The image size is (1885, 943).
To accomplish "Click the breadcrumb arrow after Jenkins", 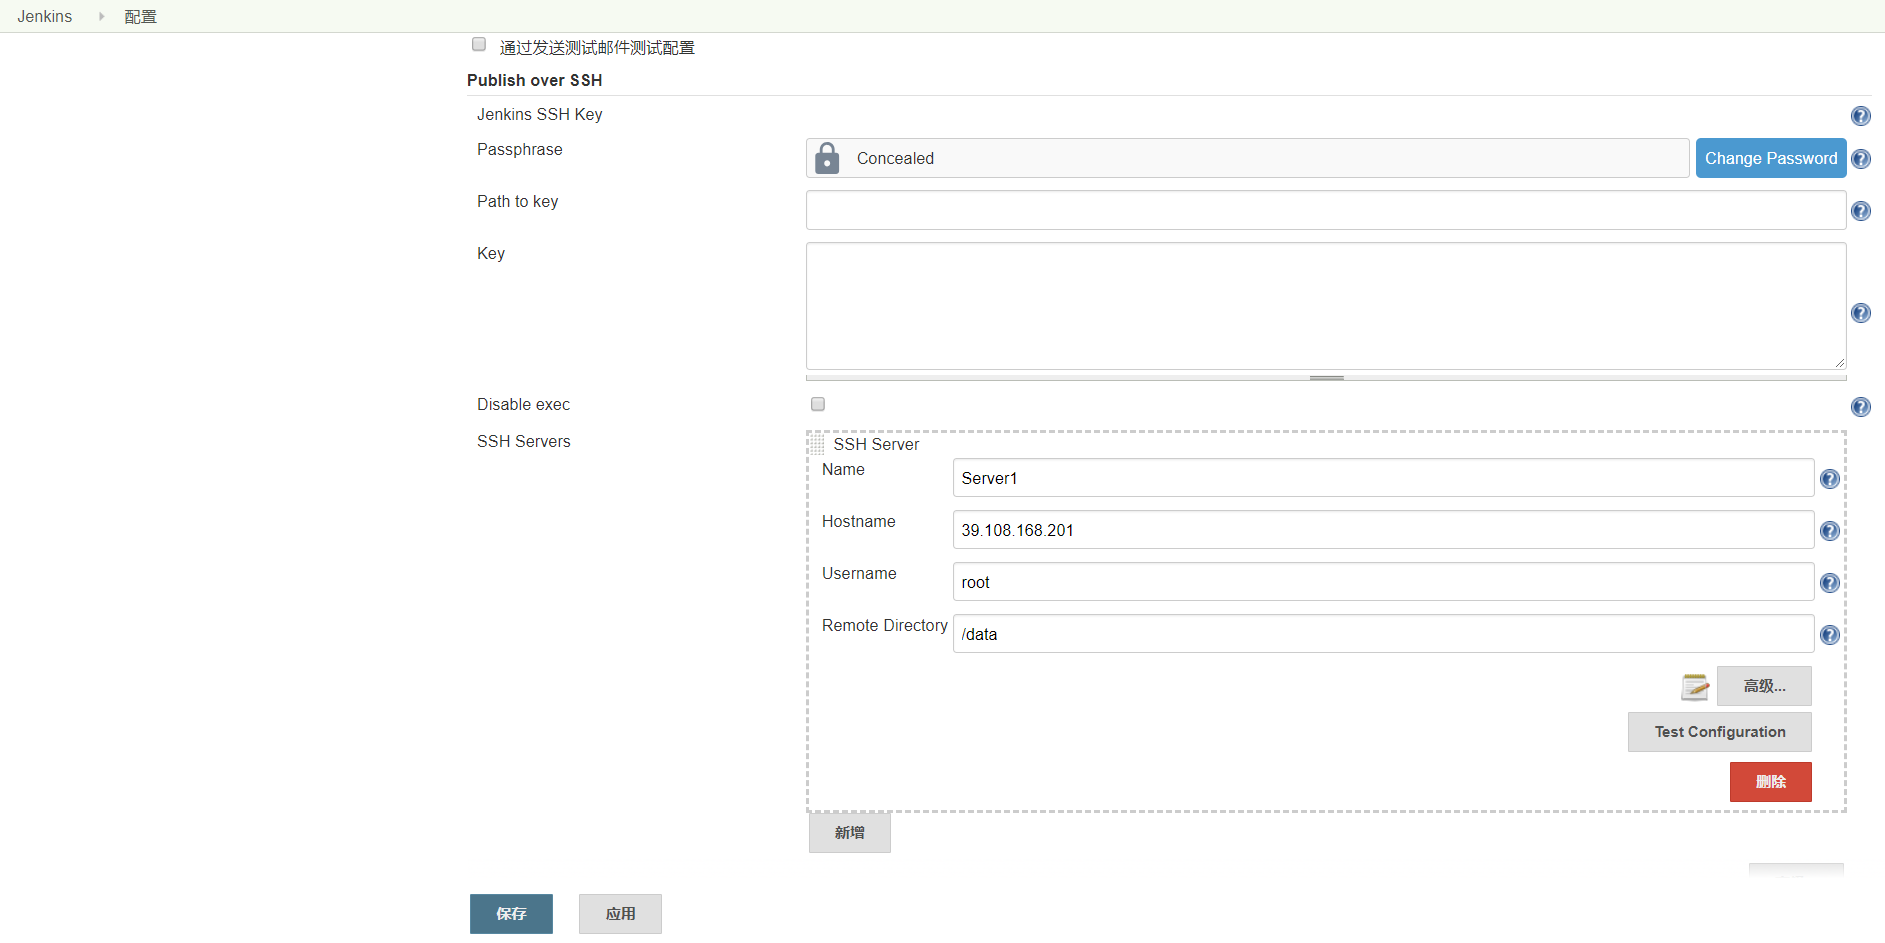I will (101, 16).
